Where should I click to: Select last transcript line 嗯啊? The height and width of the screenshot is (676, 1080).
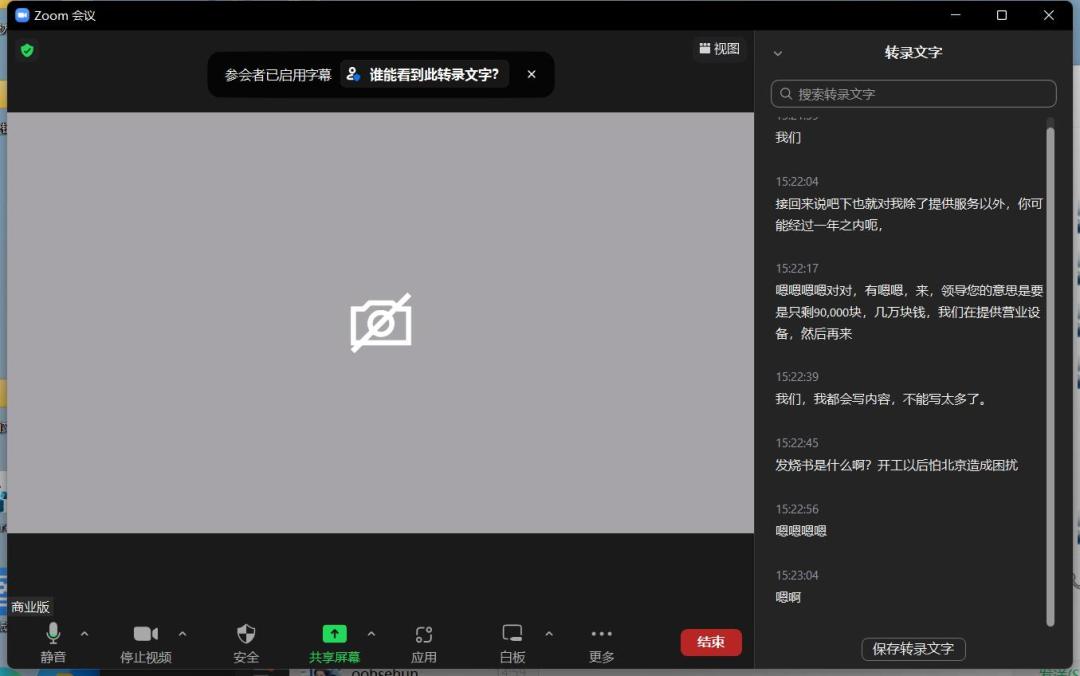tap(788, 597)
